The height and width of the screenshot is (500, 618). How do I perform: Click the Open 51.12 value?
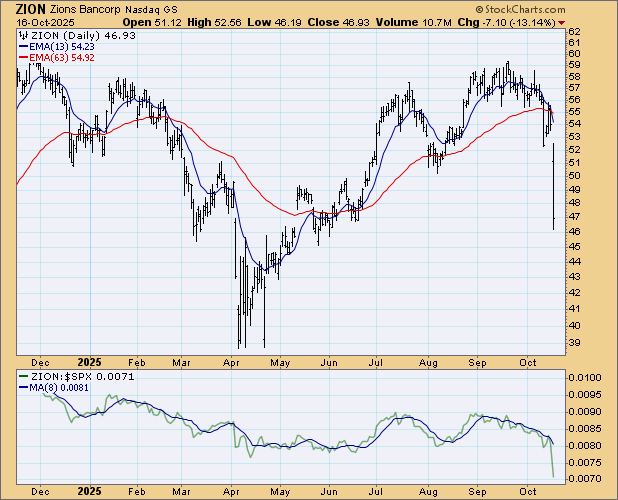pyautogui.click(x=153, y=22)
